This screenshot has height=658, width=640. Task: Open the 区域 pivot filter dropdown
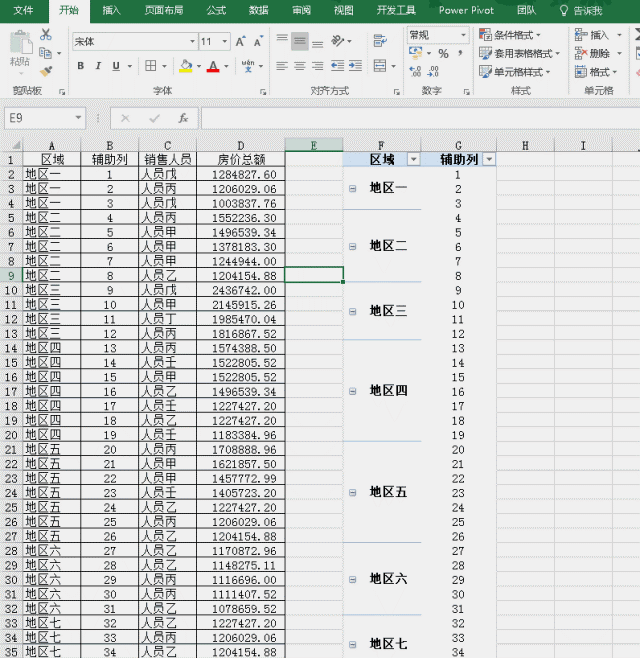point(413,160)
